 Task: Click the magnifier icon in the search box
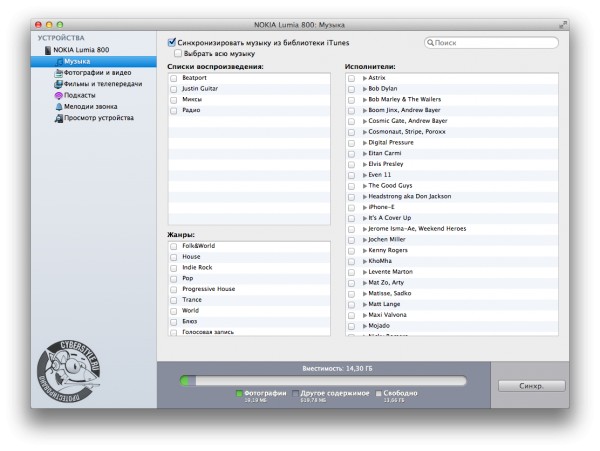(430, 42)
